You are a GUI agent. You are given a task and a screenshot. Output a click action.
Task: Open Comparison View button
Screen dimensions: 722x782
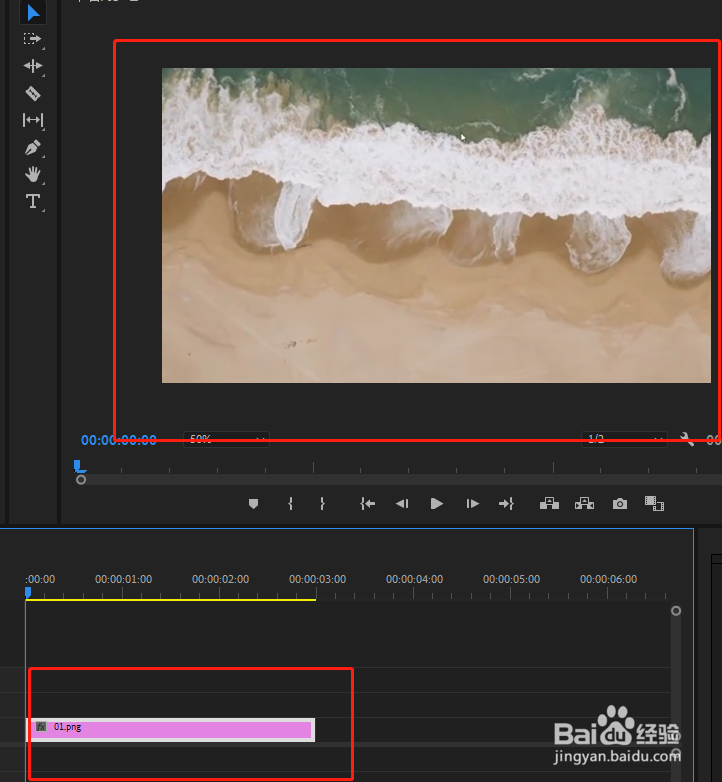tap(654, 504)
